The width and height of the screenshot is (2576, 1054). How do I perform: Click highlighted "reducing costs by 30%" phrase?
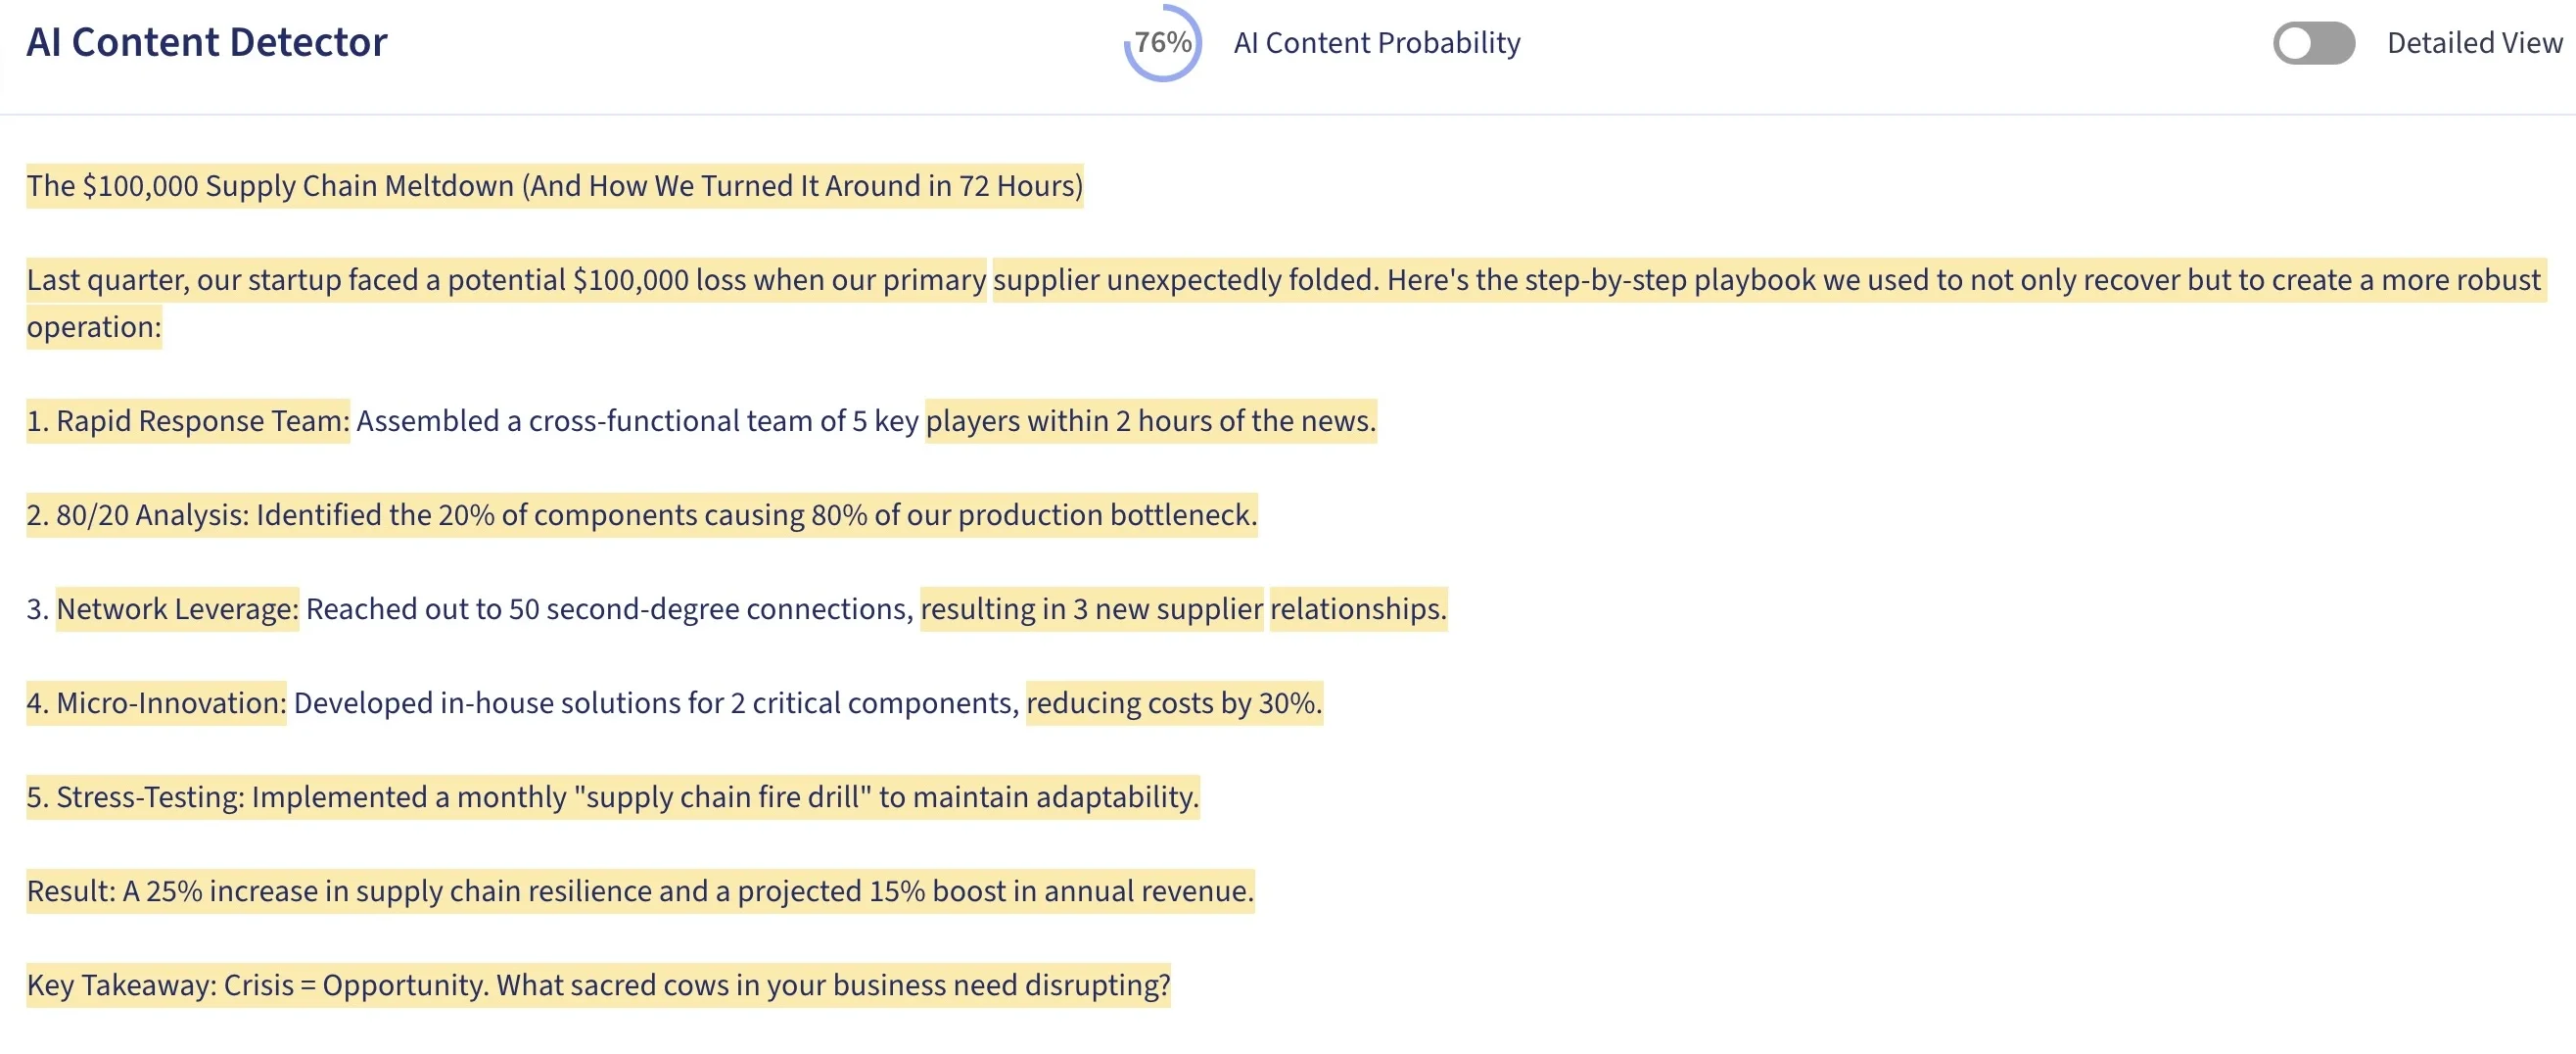click(x=1174, y=703)
